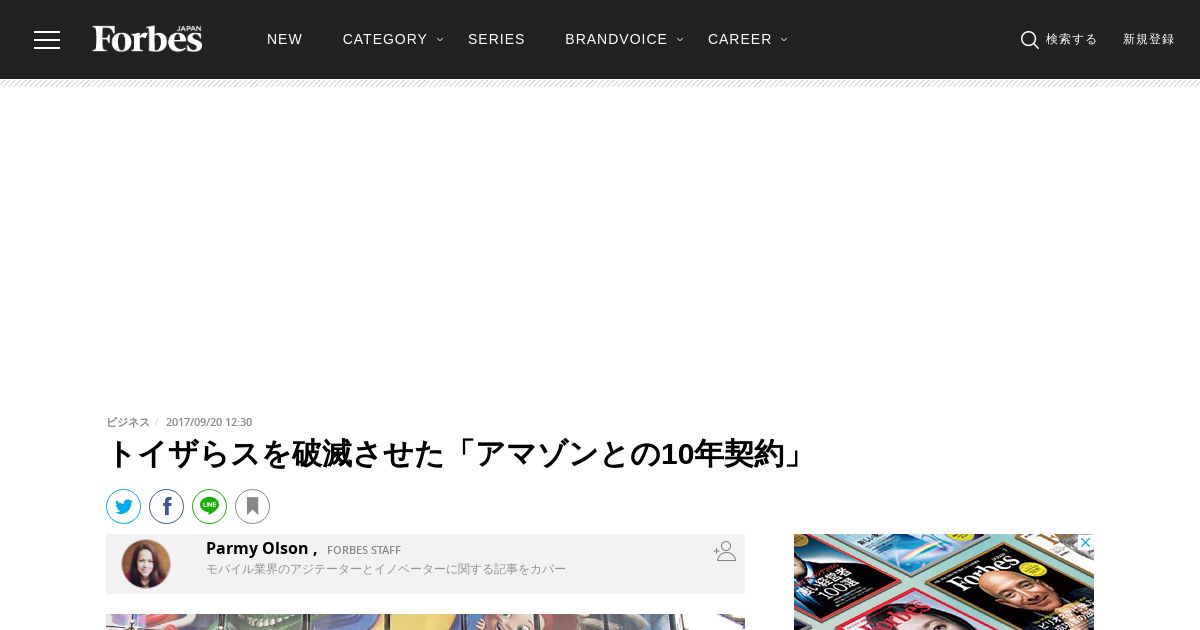Click the date 2017/09/20 12:30
The height and width of the screenshot is (630, 1200).
coord(209,422)
